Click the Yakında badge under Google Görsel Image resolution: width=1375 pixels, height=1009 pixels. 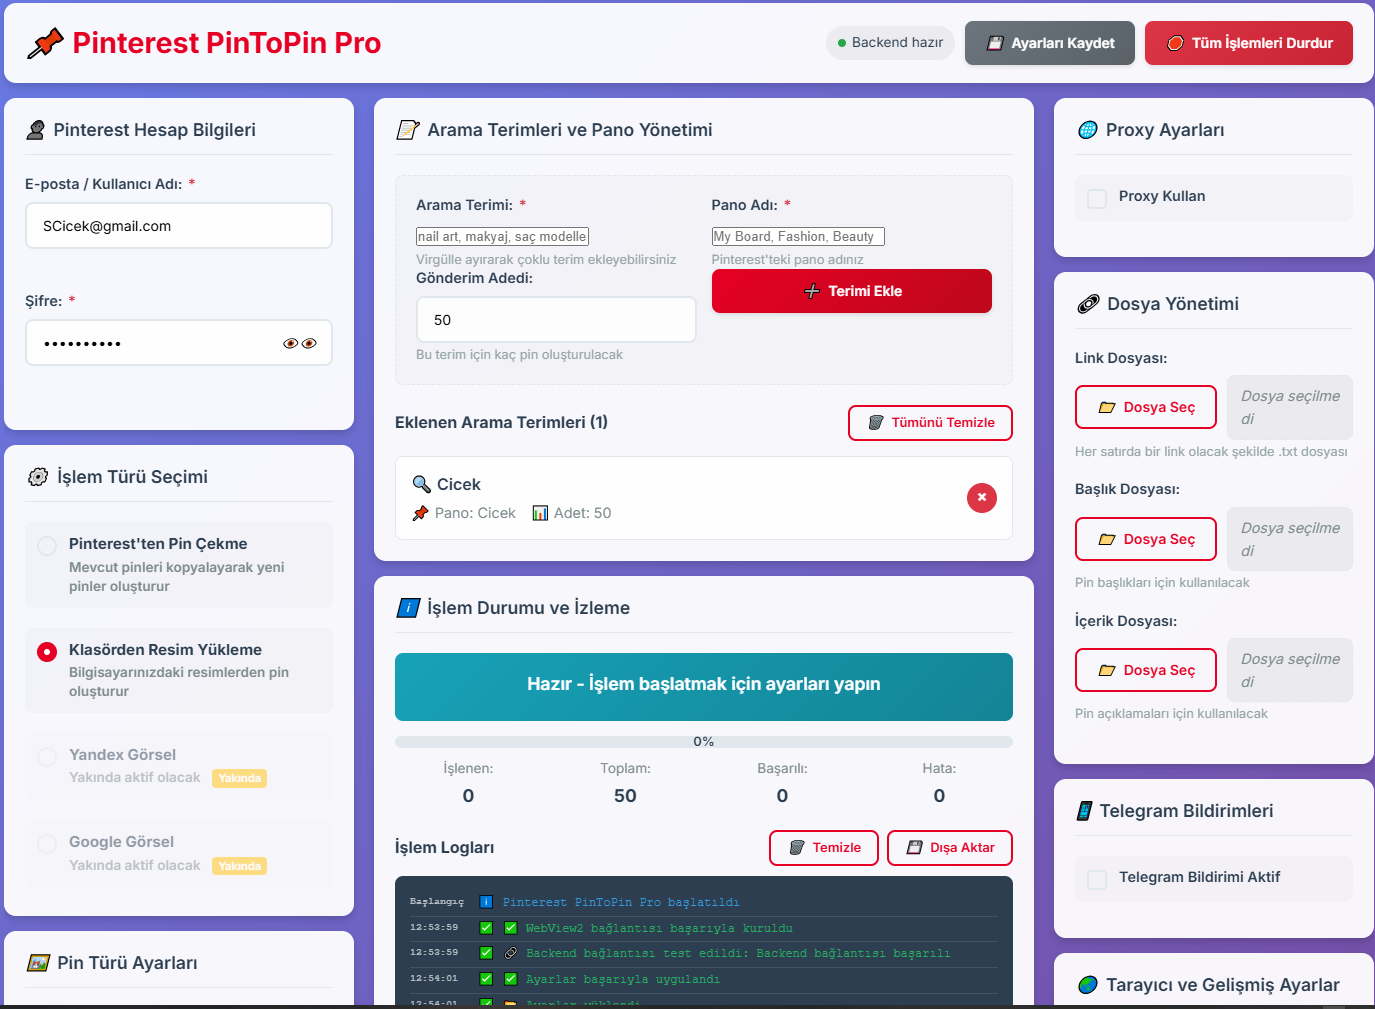[240, 866]
